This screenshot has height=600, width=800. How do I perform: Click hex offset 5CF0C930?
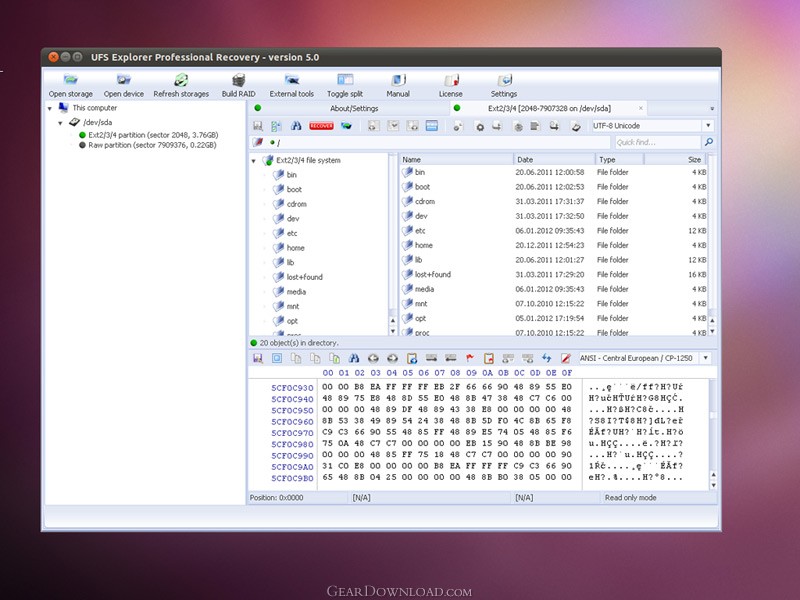(292, 388)
